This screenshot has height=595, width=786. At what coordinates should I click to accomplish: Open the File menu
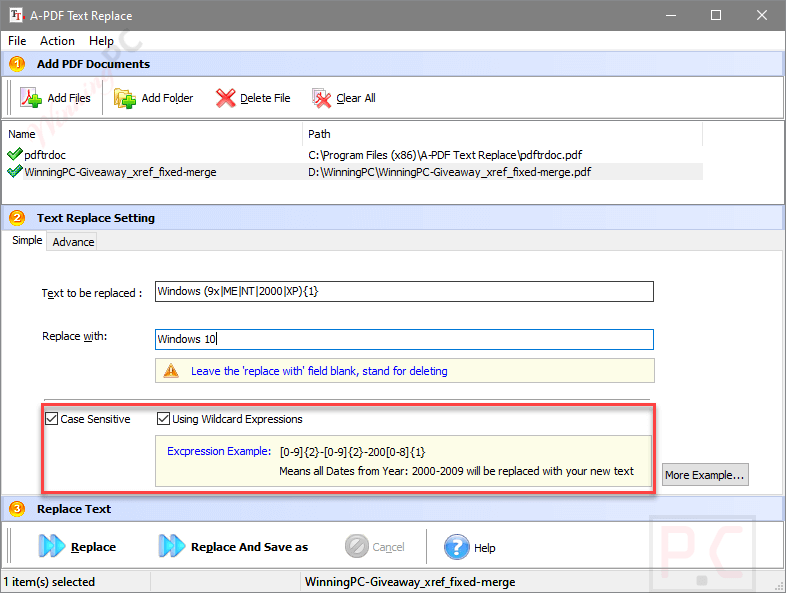pos(17,41)
